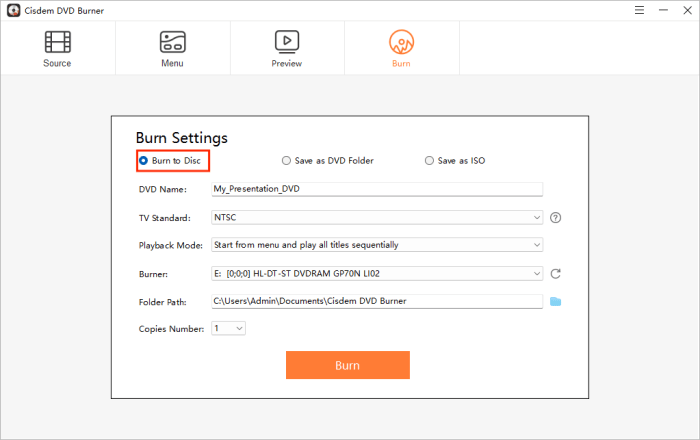The height and width of the screenshot is (440, 700).
Task: Click the DVD Name text field
Action: click(x=376, y=188)
